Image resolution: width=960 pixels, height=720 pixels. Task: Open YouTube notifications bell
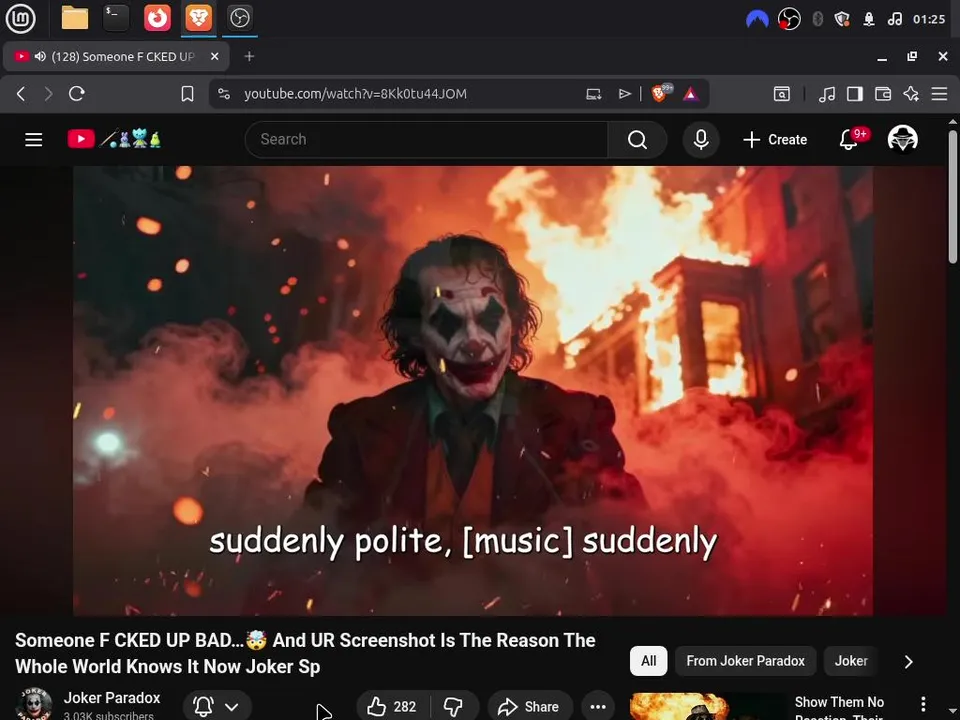(850, 140)
